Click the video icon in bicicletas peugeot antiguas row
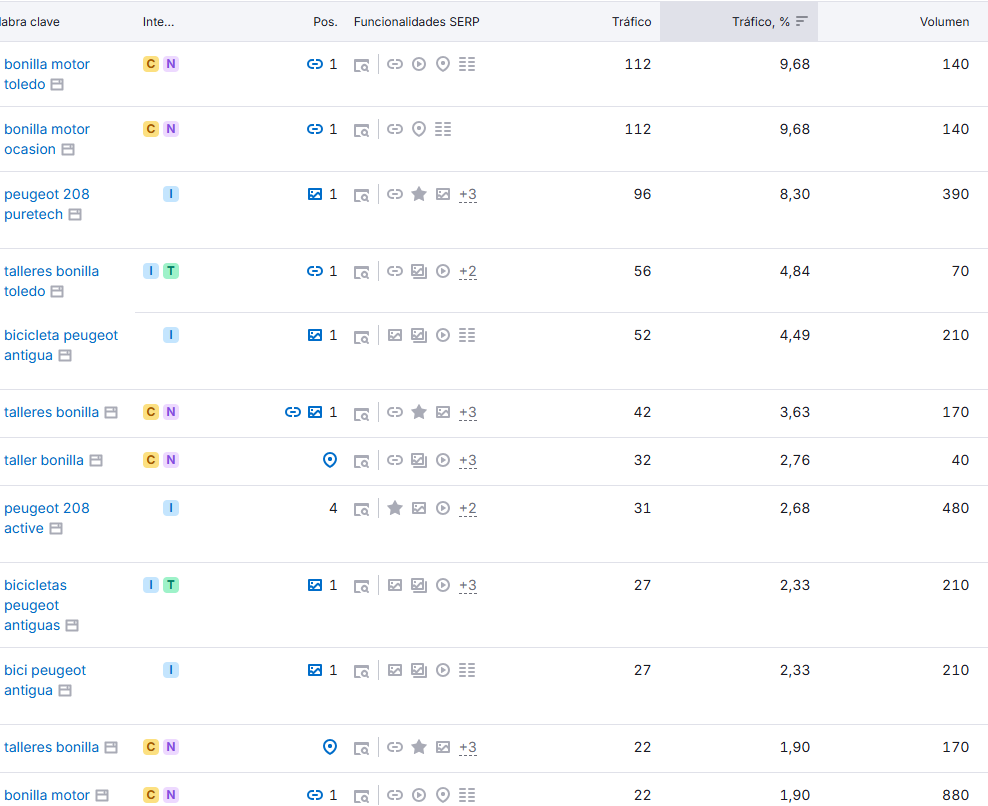Viewport: 988px width, 806px height. pyautogui.click(x=443, y=585)
